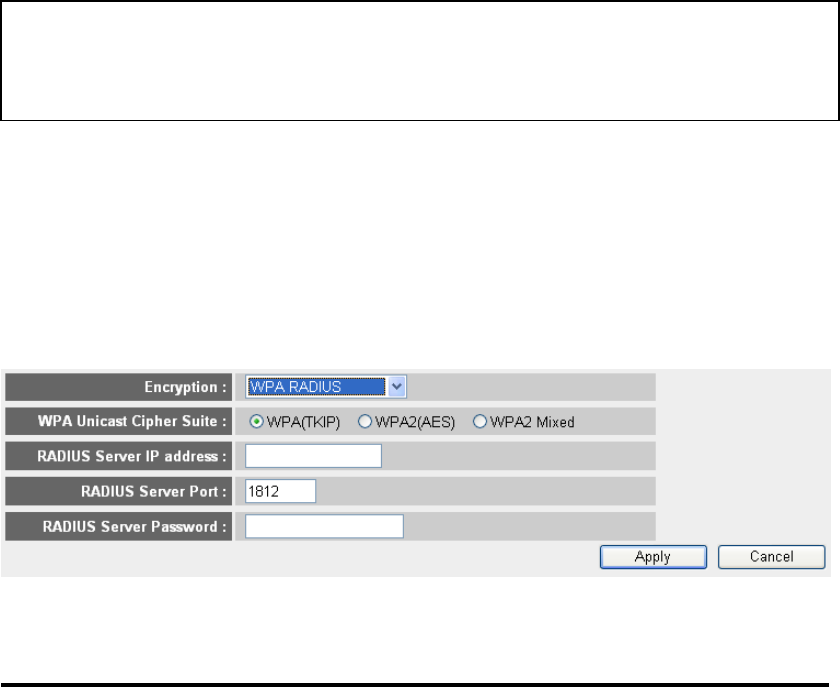Focus the RADIUS Server Password field
This screenshot has width=840, height=687.
tap(324, 526)
